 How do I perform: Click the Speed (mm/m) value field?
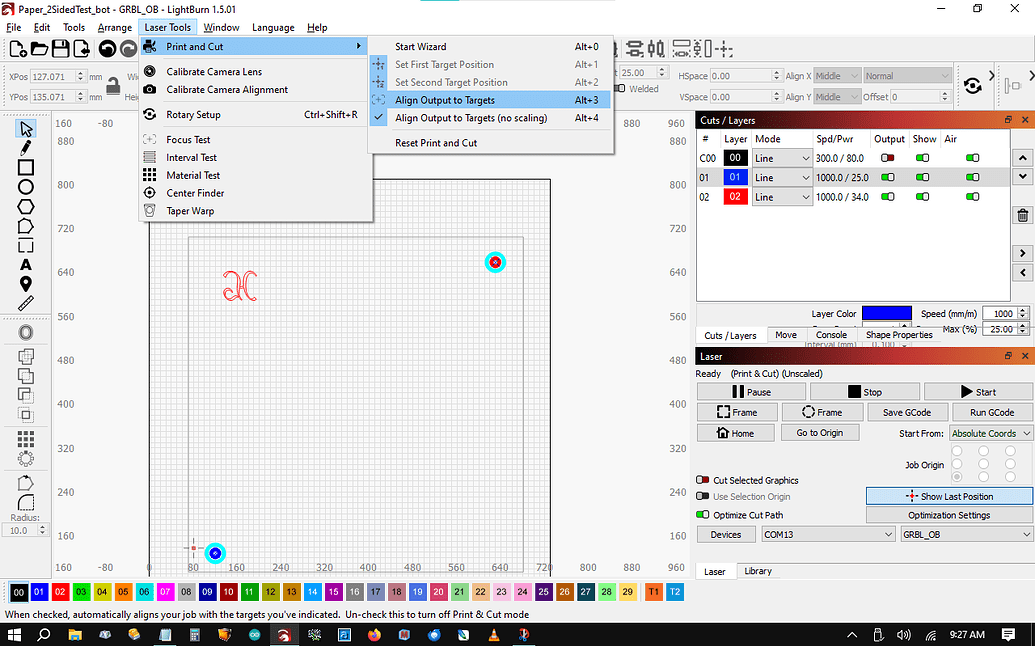pyautogui.click(x=1000, y=313)
